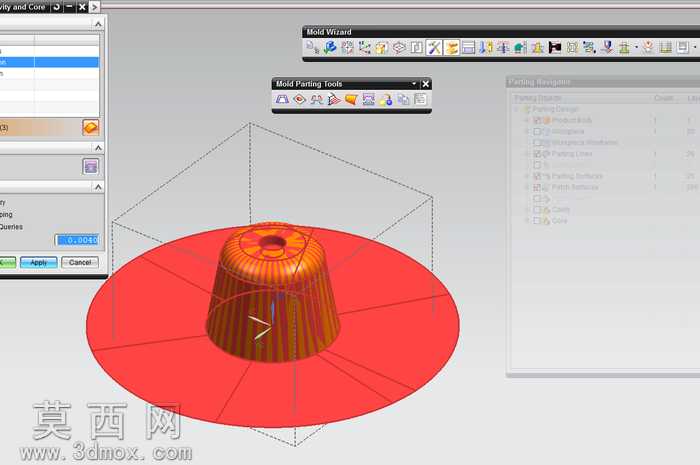The height and width of the screenshot is (465, 700).
Task: Toggle the highlighted Mold Parting Tools icon
Action: (x=452, y=47)
